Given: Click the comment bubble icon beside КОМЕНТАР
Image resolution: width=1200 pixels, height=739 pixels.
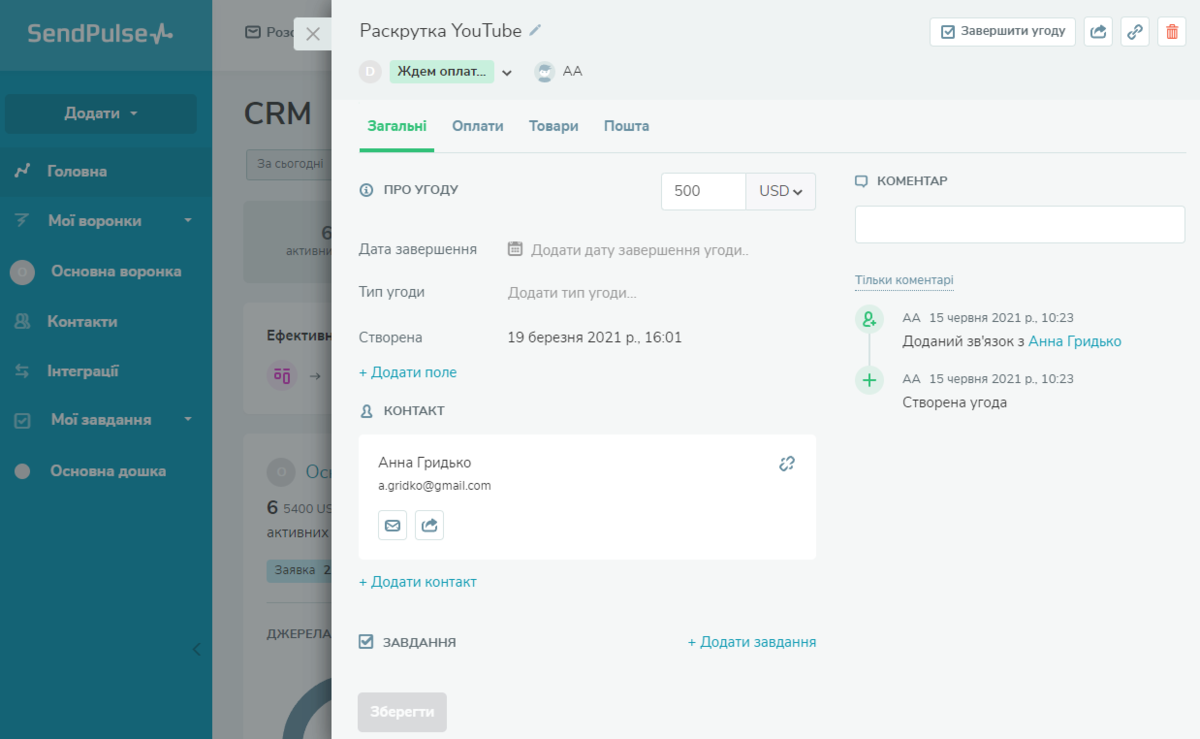Looking at the screenshot, I should point(862,181).
